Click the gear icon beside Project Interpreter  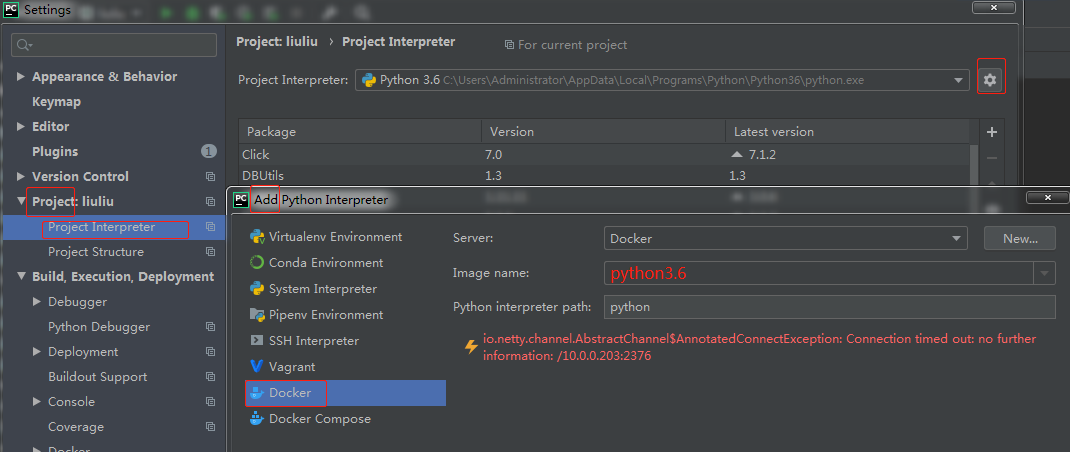click(x=990, y=80)
